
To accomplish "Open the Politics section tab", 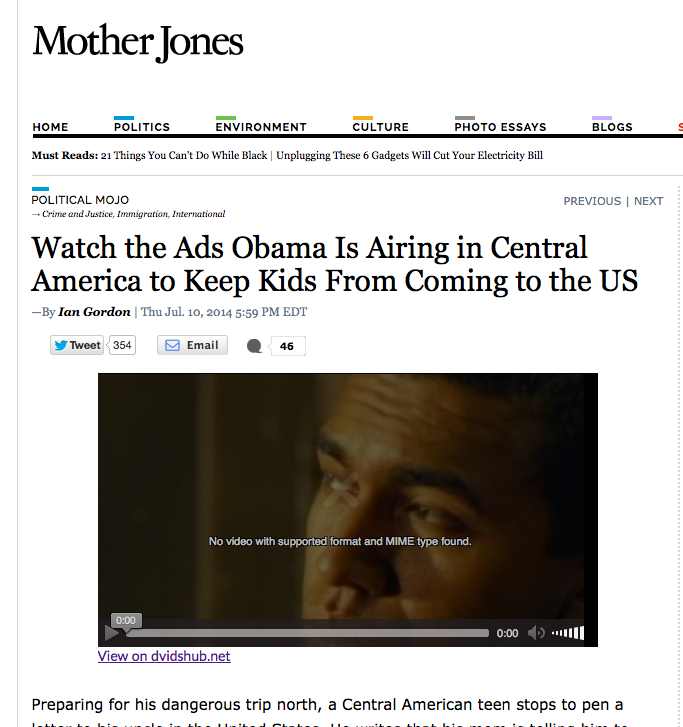I will click(x=142, y=127).
